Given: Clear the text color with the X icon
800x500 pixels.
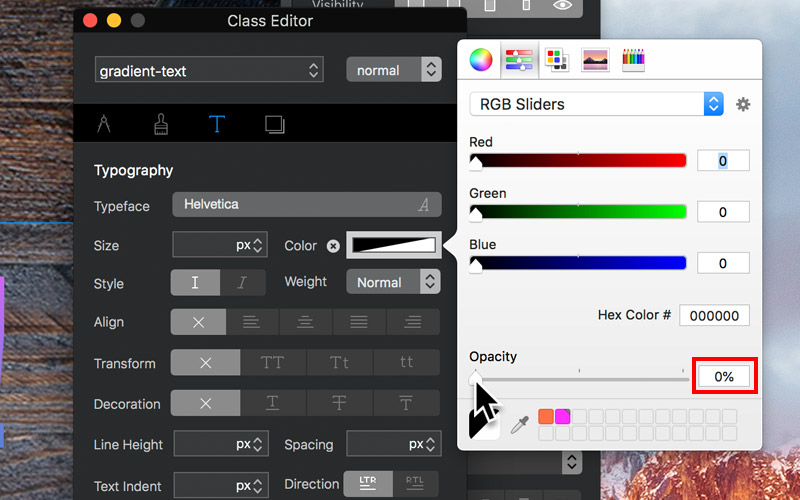Looking at the screenshot, I should click(333, 246).
